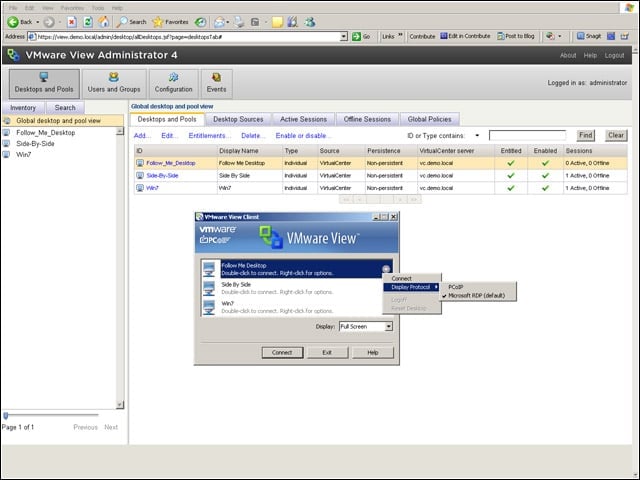The height and width of the screenshot is (480, 640).
Task: Open Desktops and Pools section
Action: pos(44,84)
